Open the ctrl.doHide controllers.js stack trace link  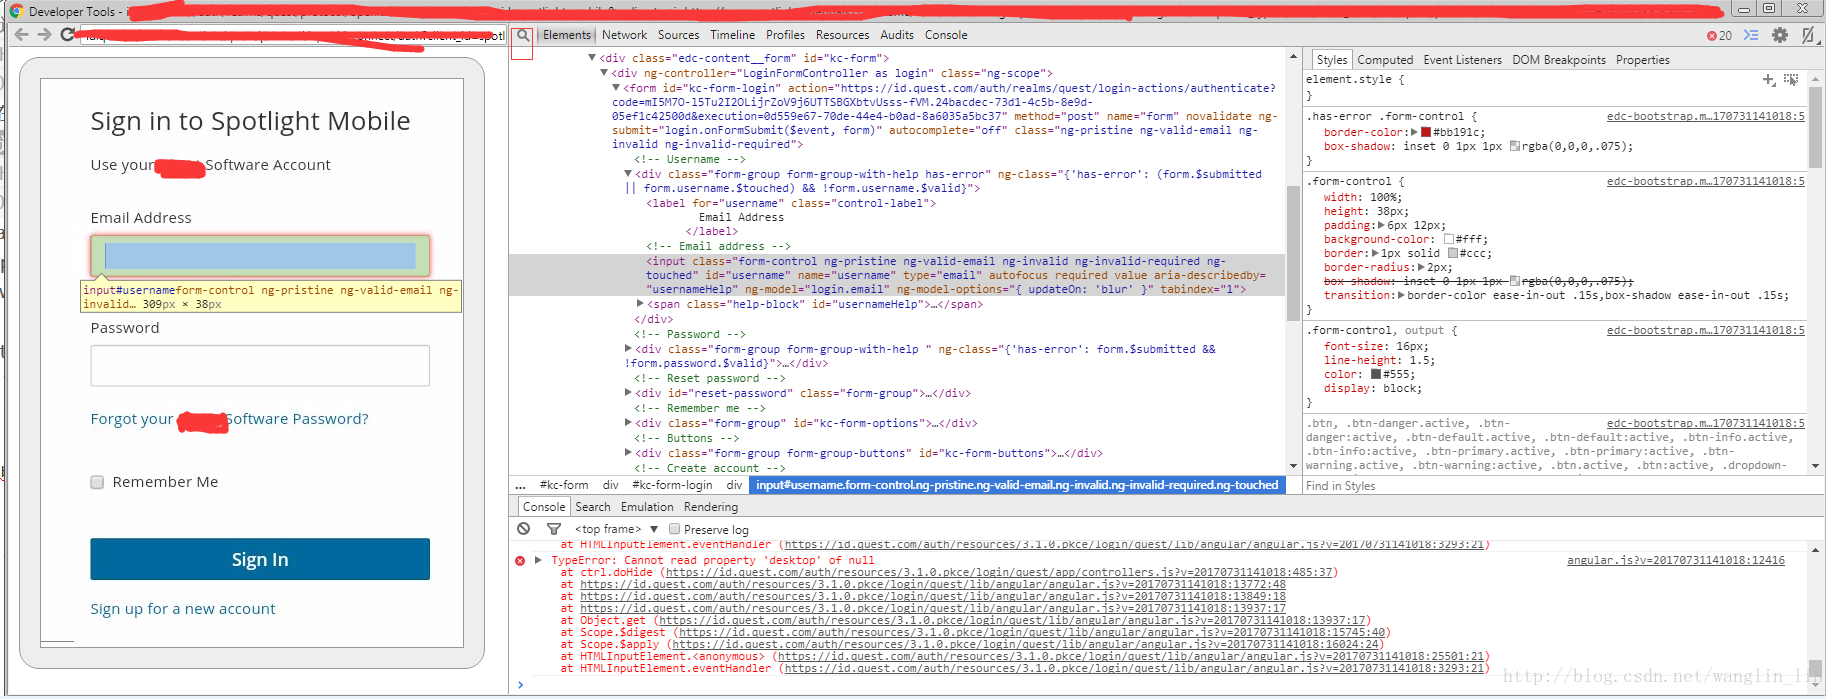point(999,572)
